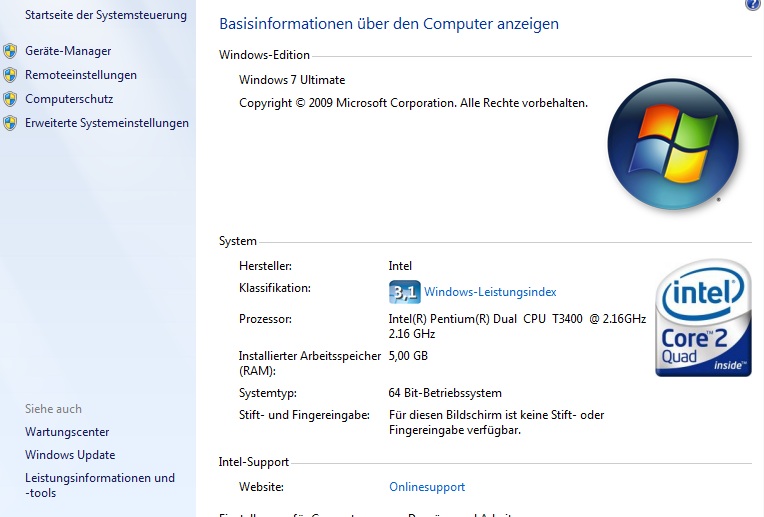Open the Erweiterte Systemeinstellungen text link
The height and width of the screenshot is (517, 764).
click(107, 123)
